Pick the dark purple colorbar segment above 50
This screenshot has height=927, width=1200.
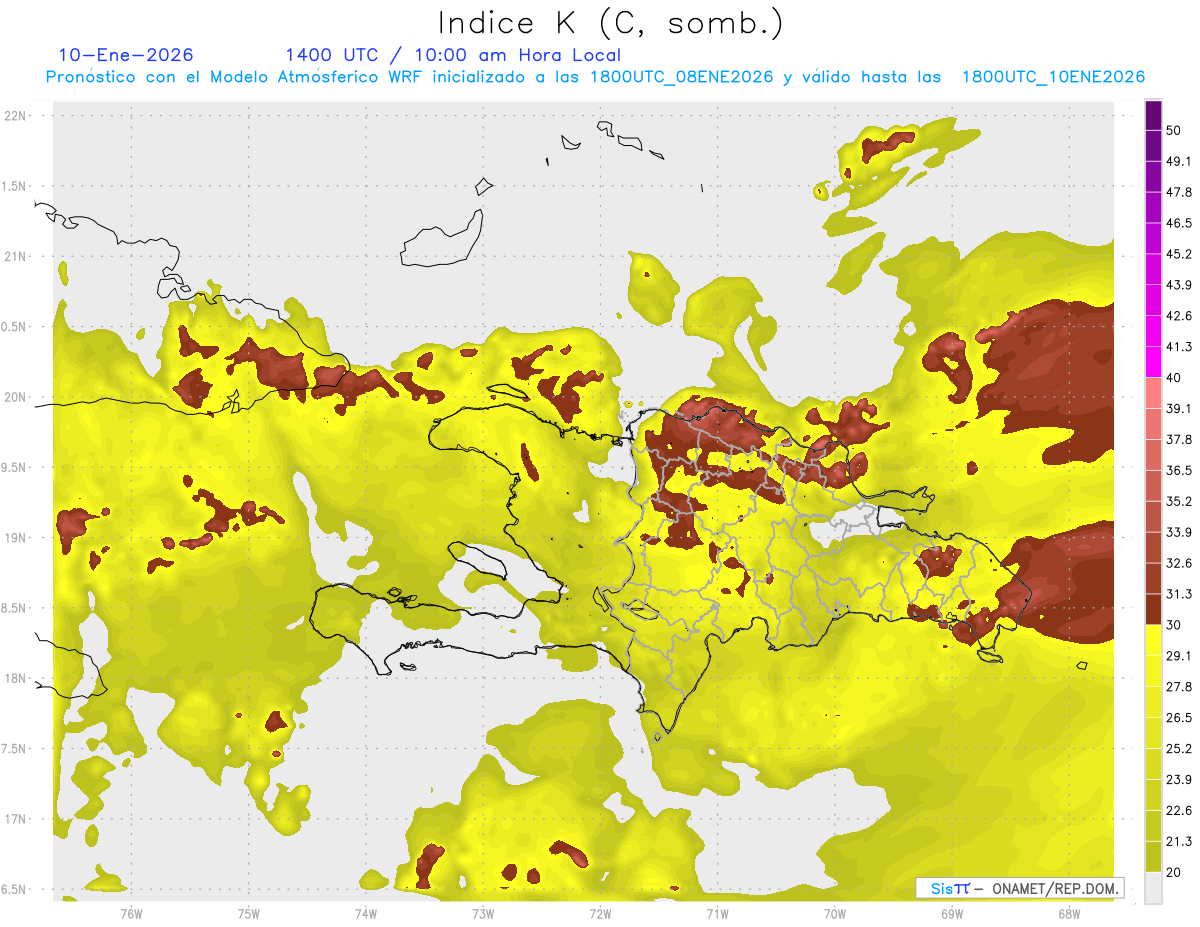pyautogui.click(x=1153, y=115)
